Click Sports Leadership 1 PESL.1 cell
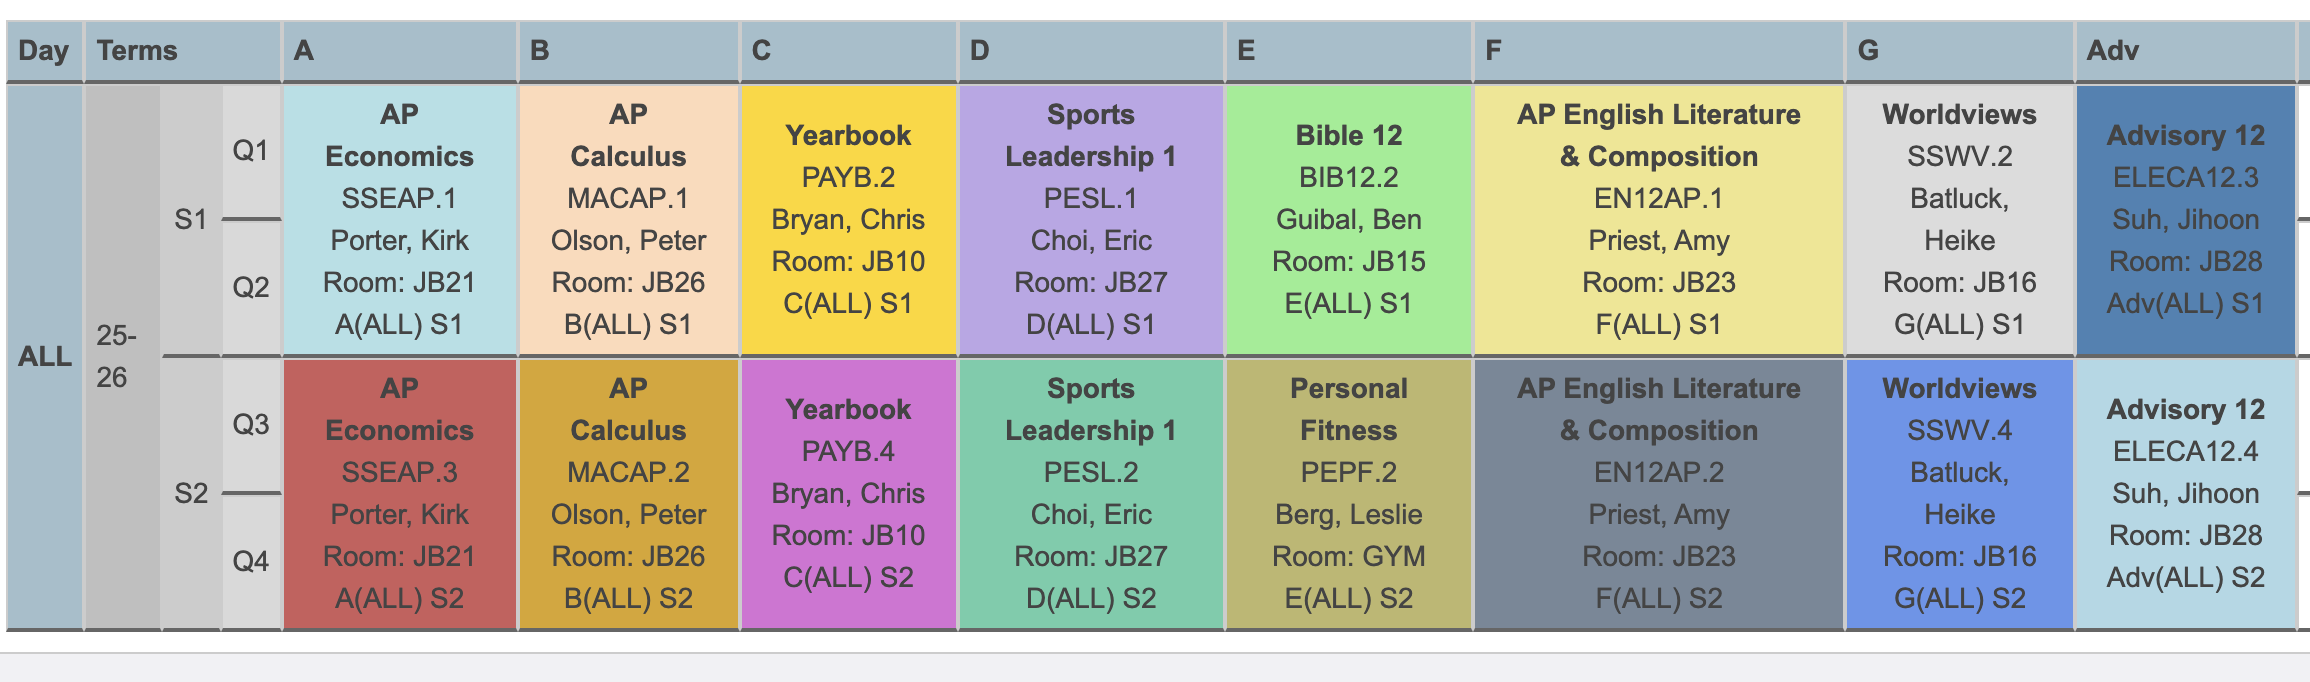This screenshot has height=682, width=2310. coord(1090,219)
